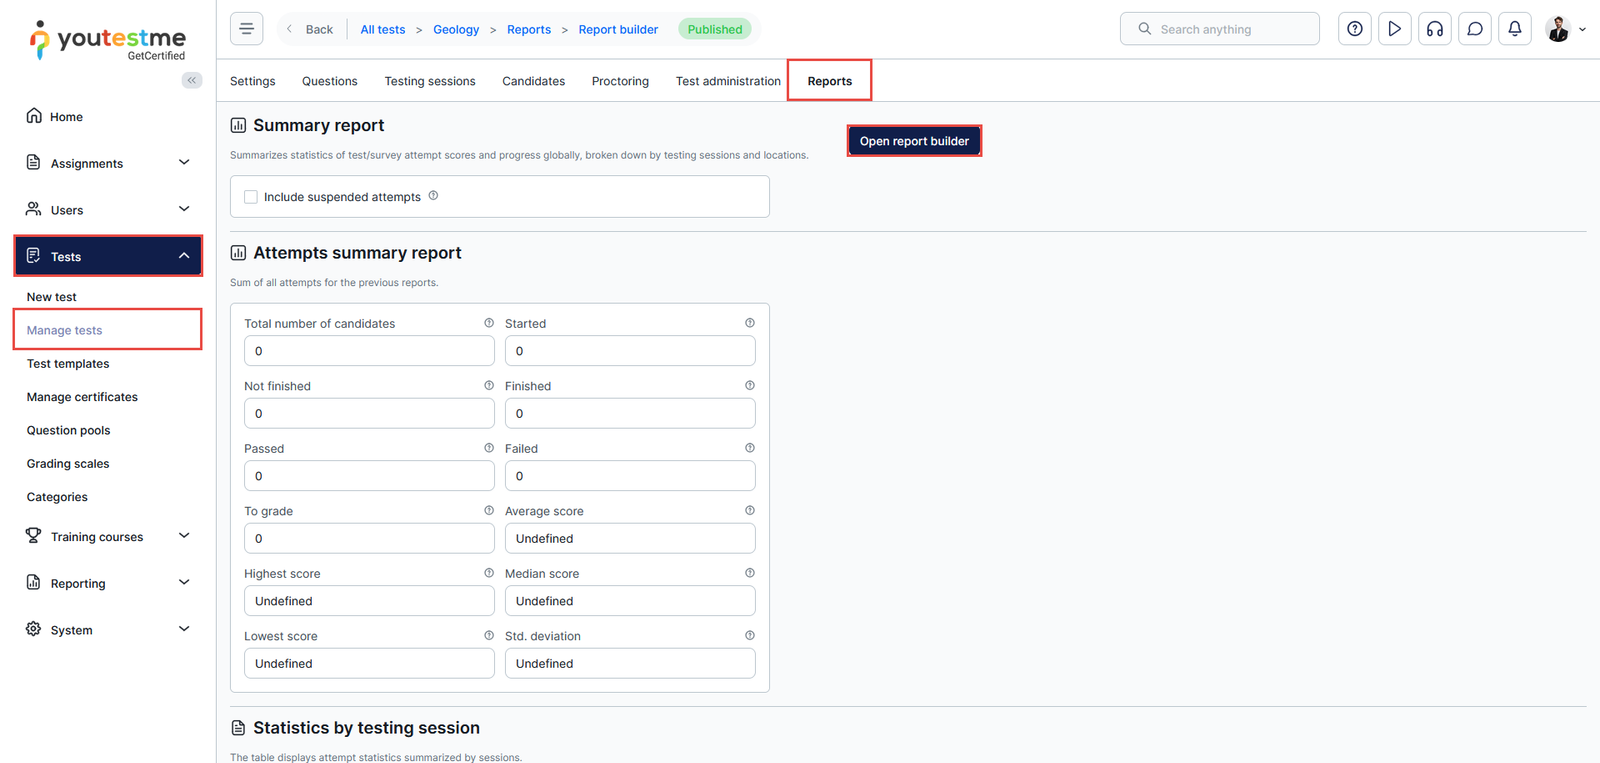Click the hamburger menu icon
Image resolution: width=1600 pixels, height=763 pixels.
(x=246, y=29)
